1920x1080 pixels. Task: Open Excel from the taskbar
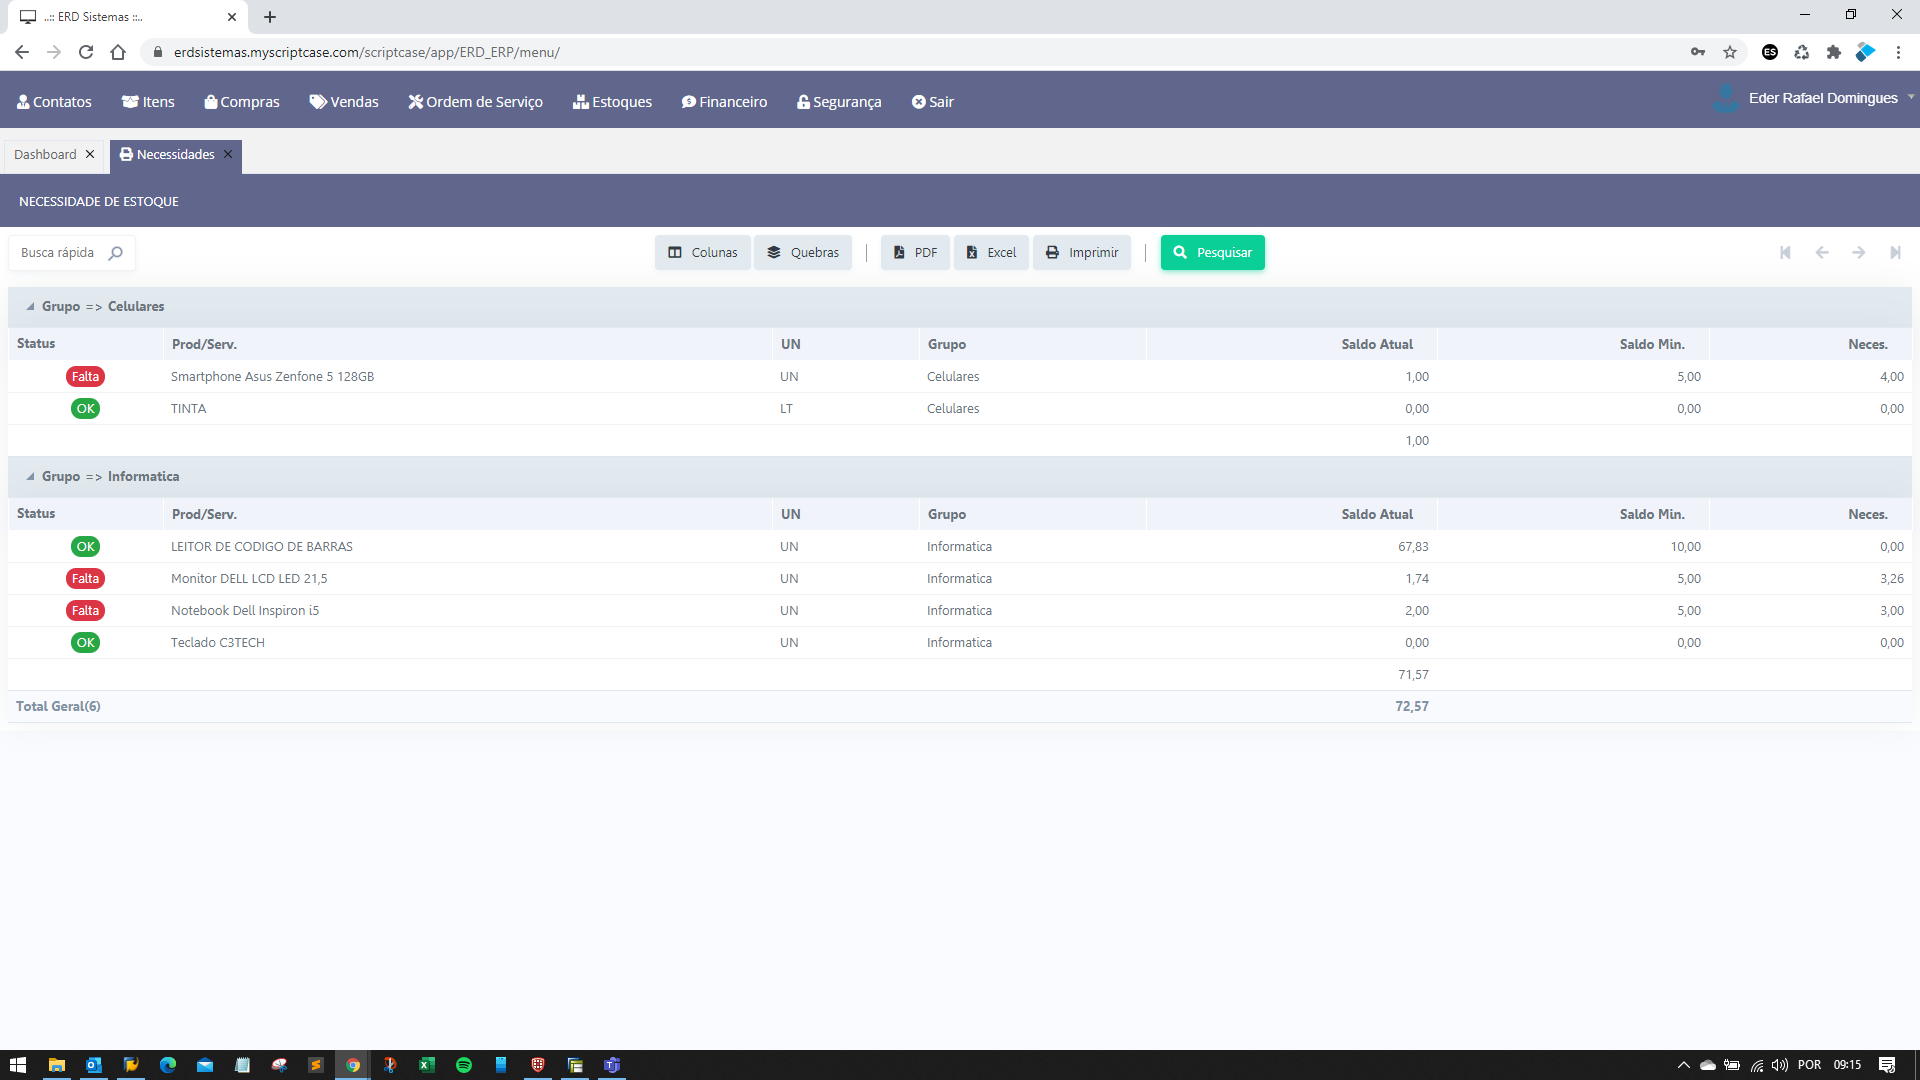(427, 1065)
